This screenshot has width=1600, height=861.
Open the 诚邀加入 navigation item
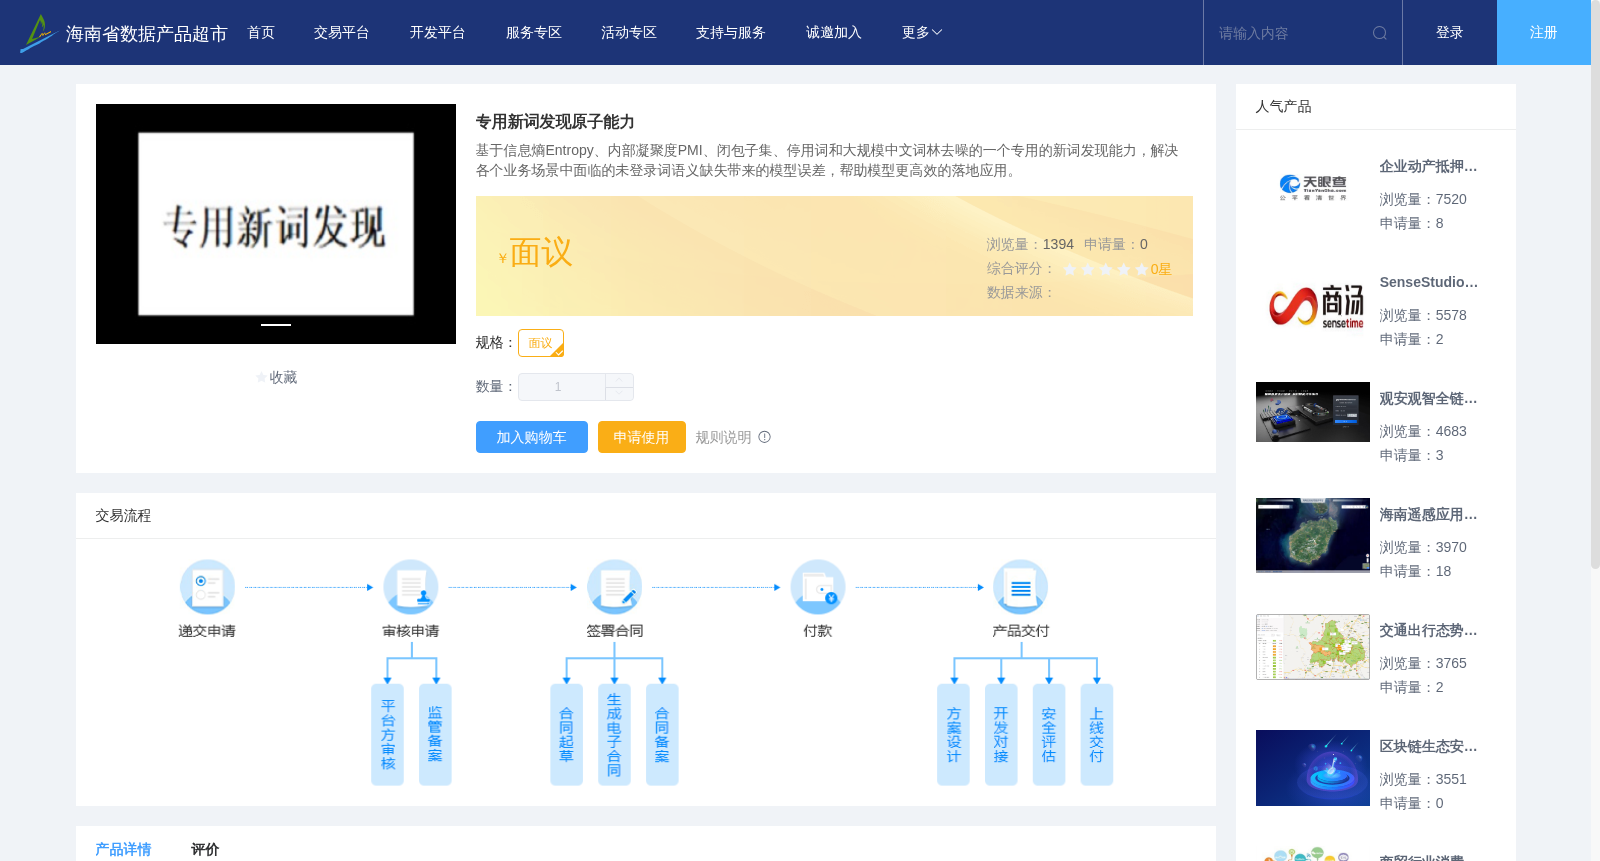[834, 33]
